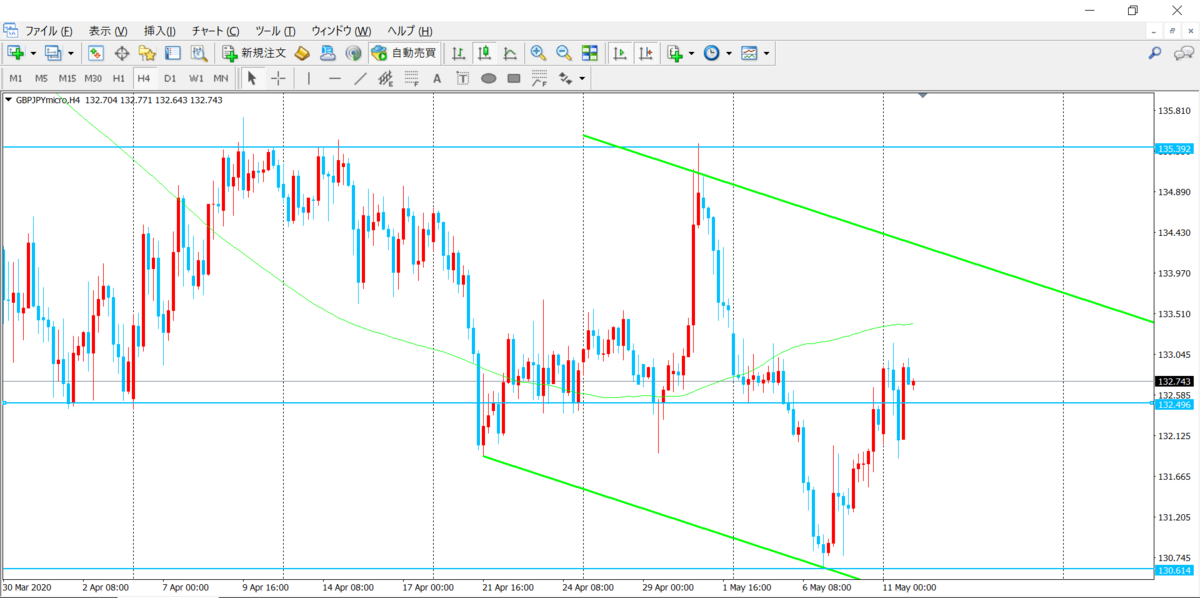Zoom out on the chart
The height and width of the screenshot is (598, 1200).
point(564,53)
